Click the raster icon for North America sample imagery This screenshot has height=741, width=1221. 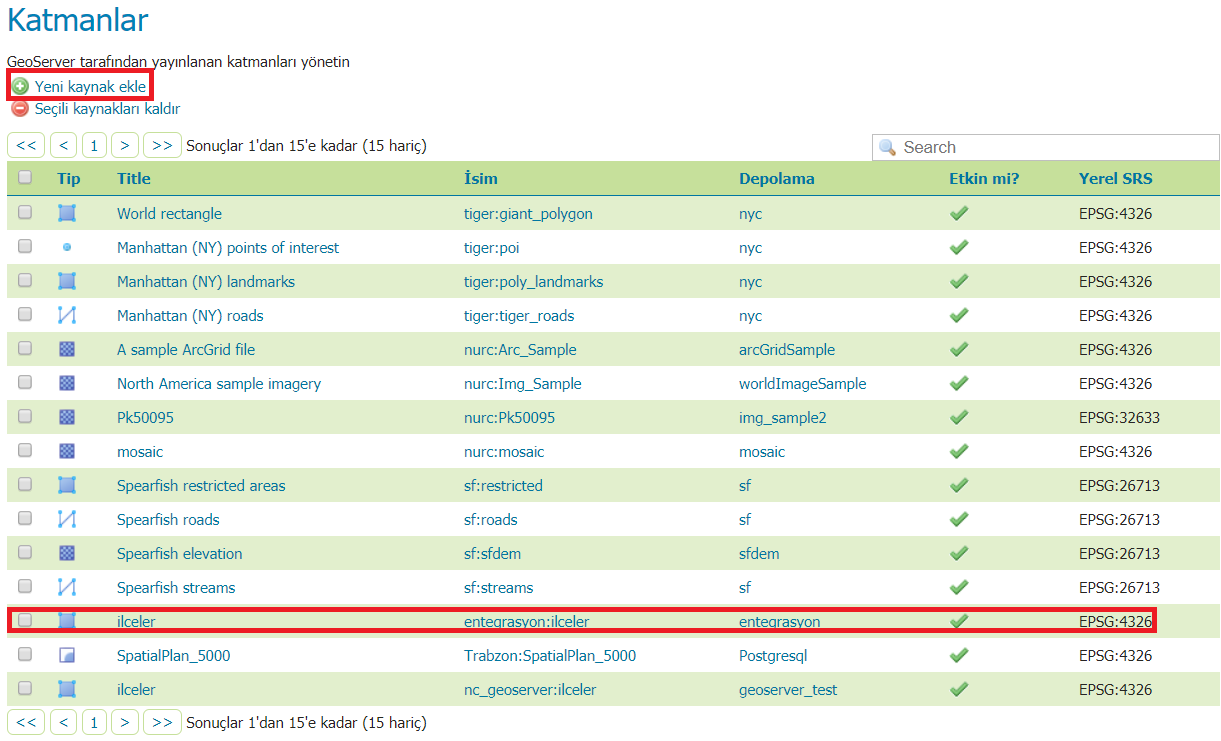pyautogui.click(x=67, y=383)
